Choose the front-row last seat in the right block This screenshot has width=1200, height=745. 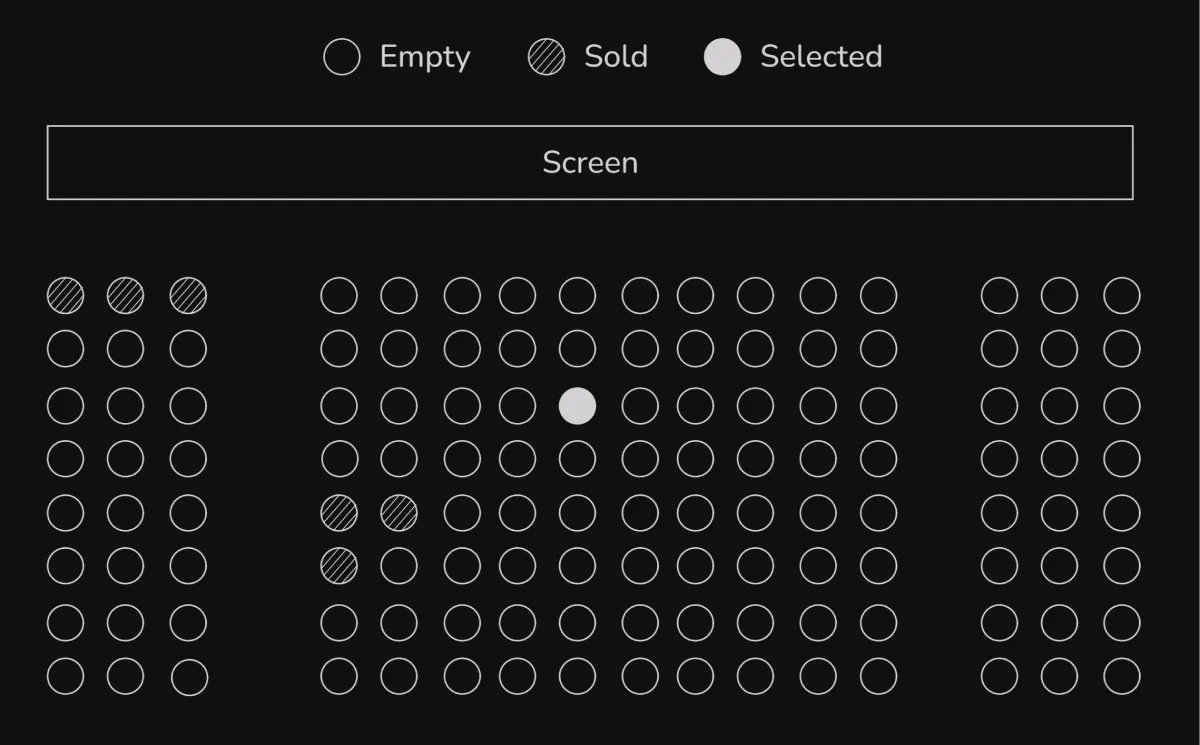(x=1121, y=296)
